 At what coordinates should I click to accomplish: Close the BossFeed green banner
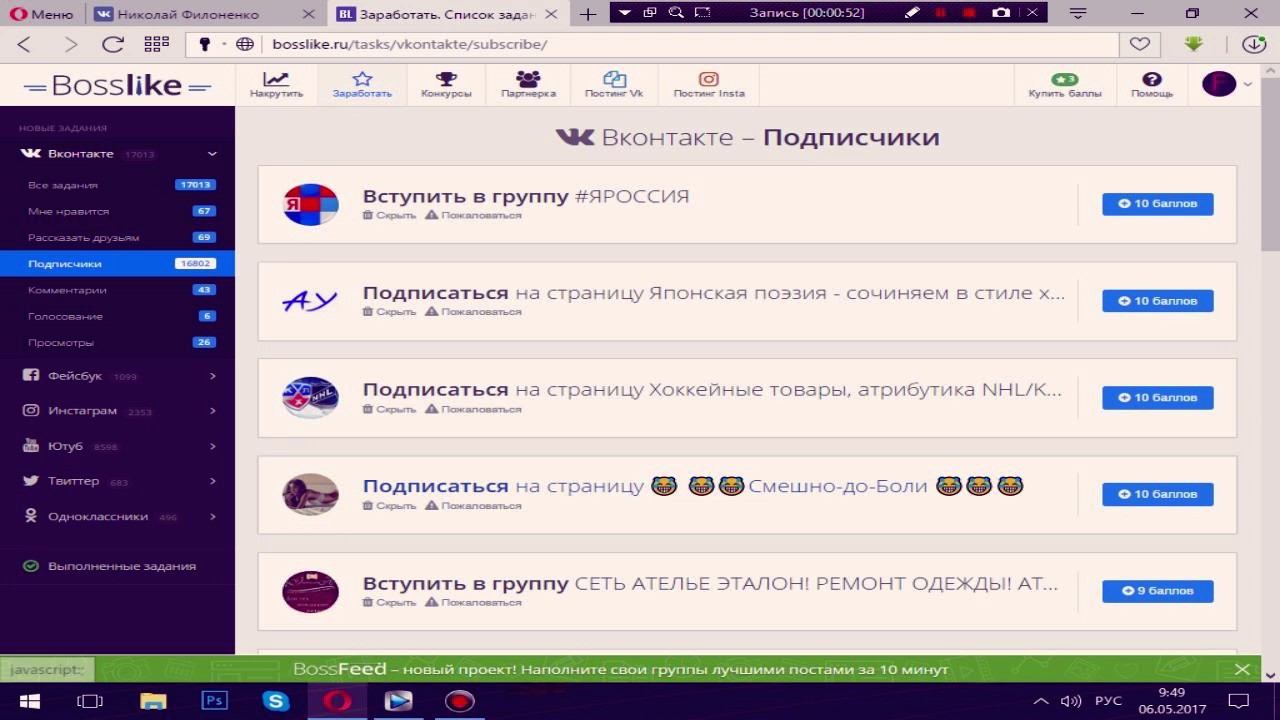(1241, 669)
